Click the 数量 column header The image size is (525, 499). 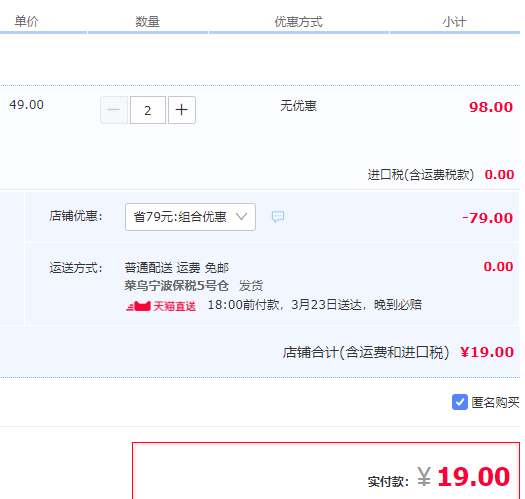147,22
